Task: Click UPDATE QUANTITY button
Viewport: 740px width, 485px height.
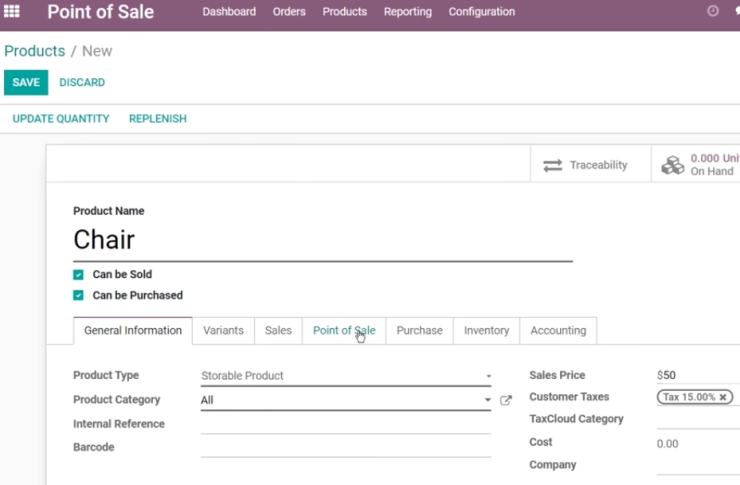Action: pos(61,119)
